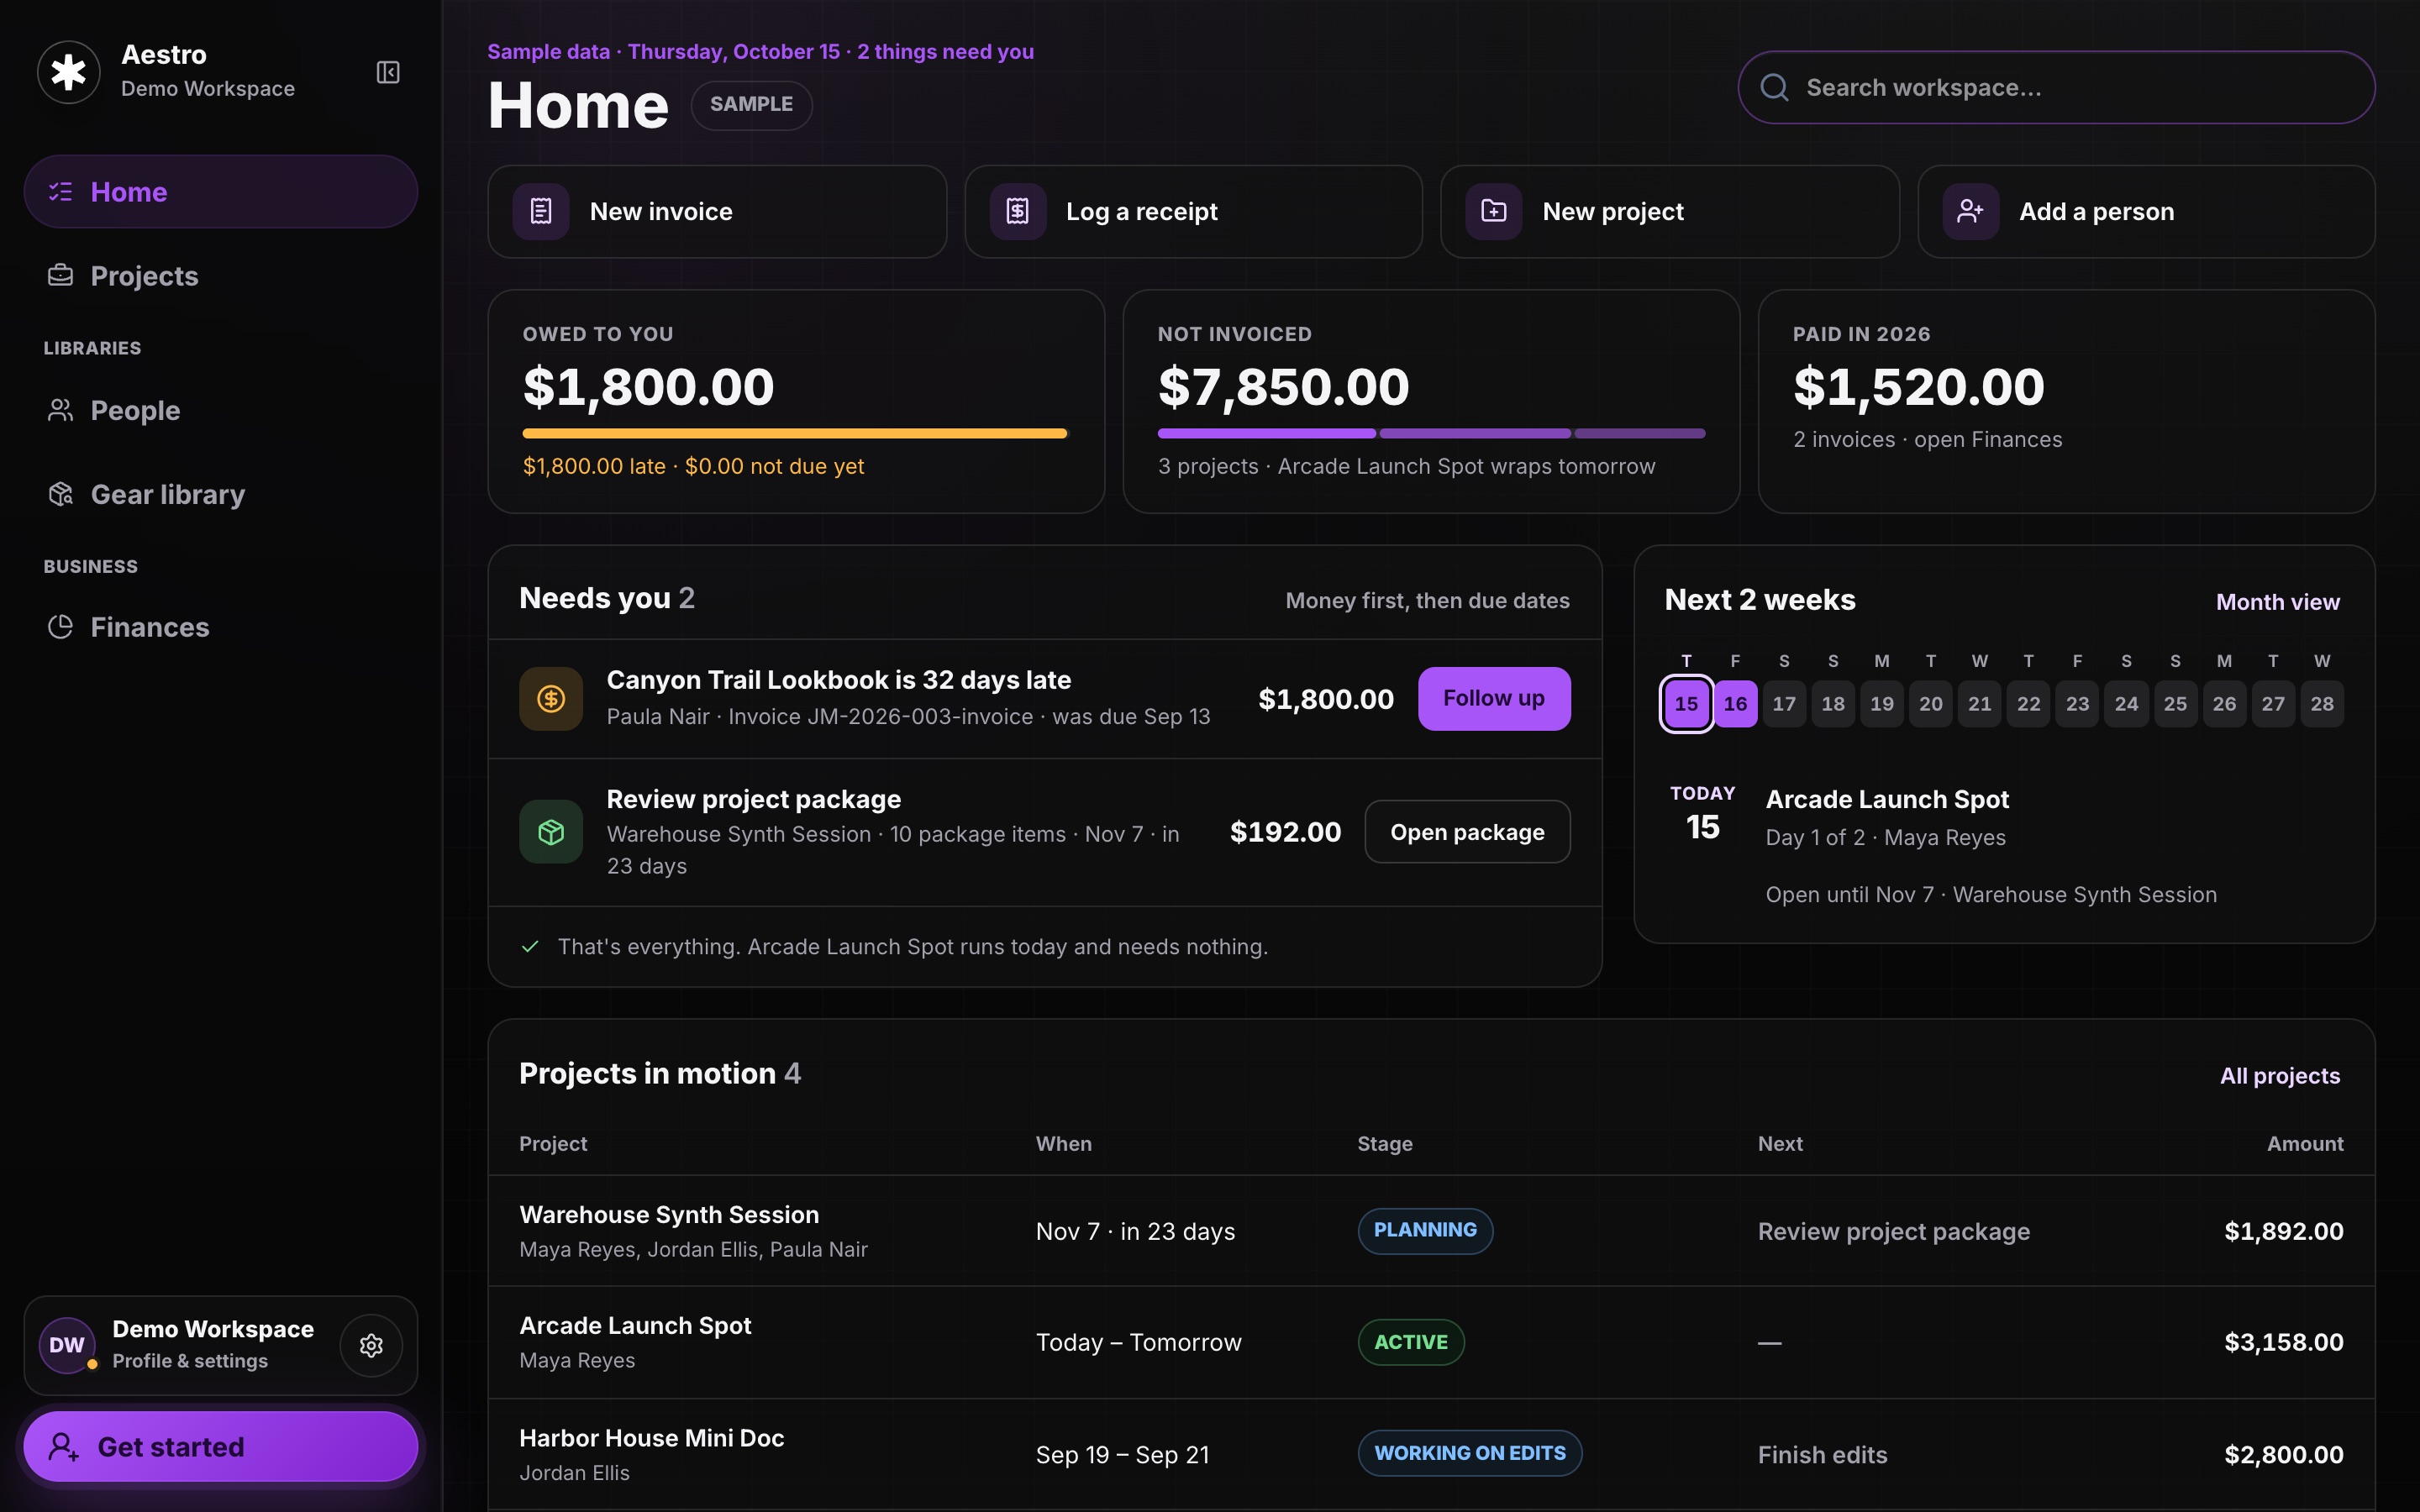Click Open until Nov 7 Warehouse Synth Session

pos(1991,895)
